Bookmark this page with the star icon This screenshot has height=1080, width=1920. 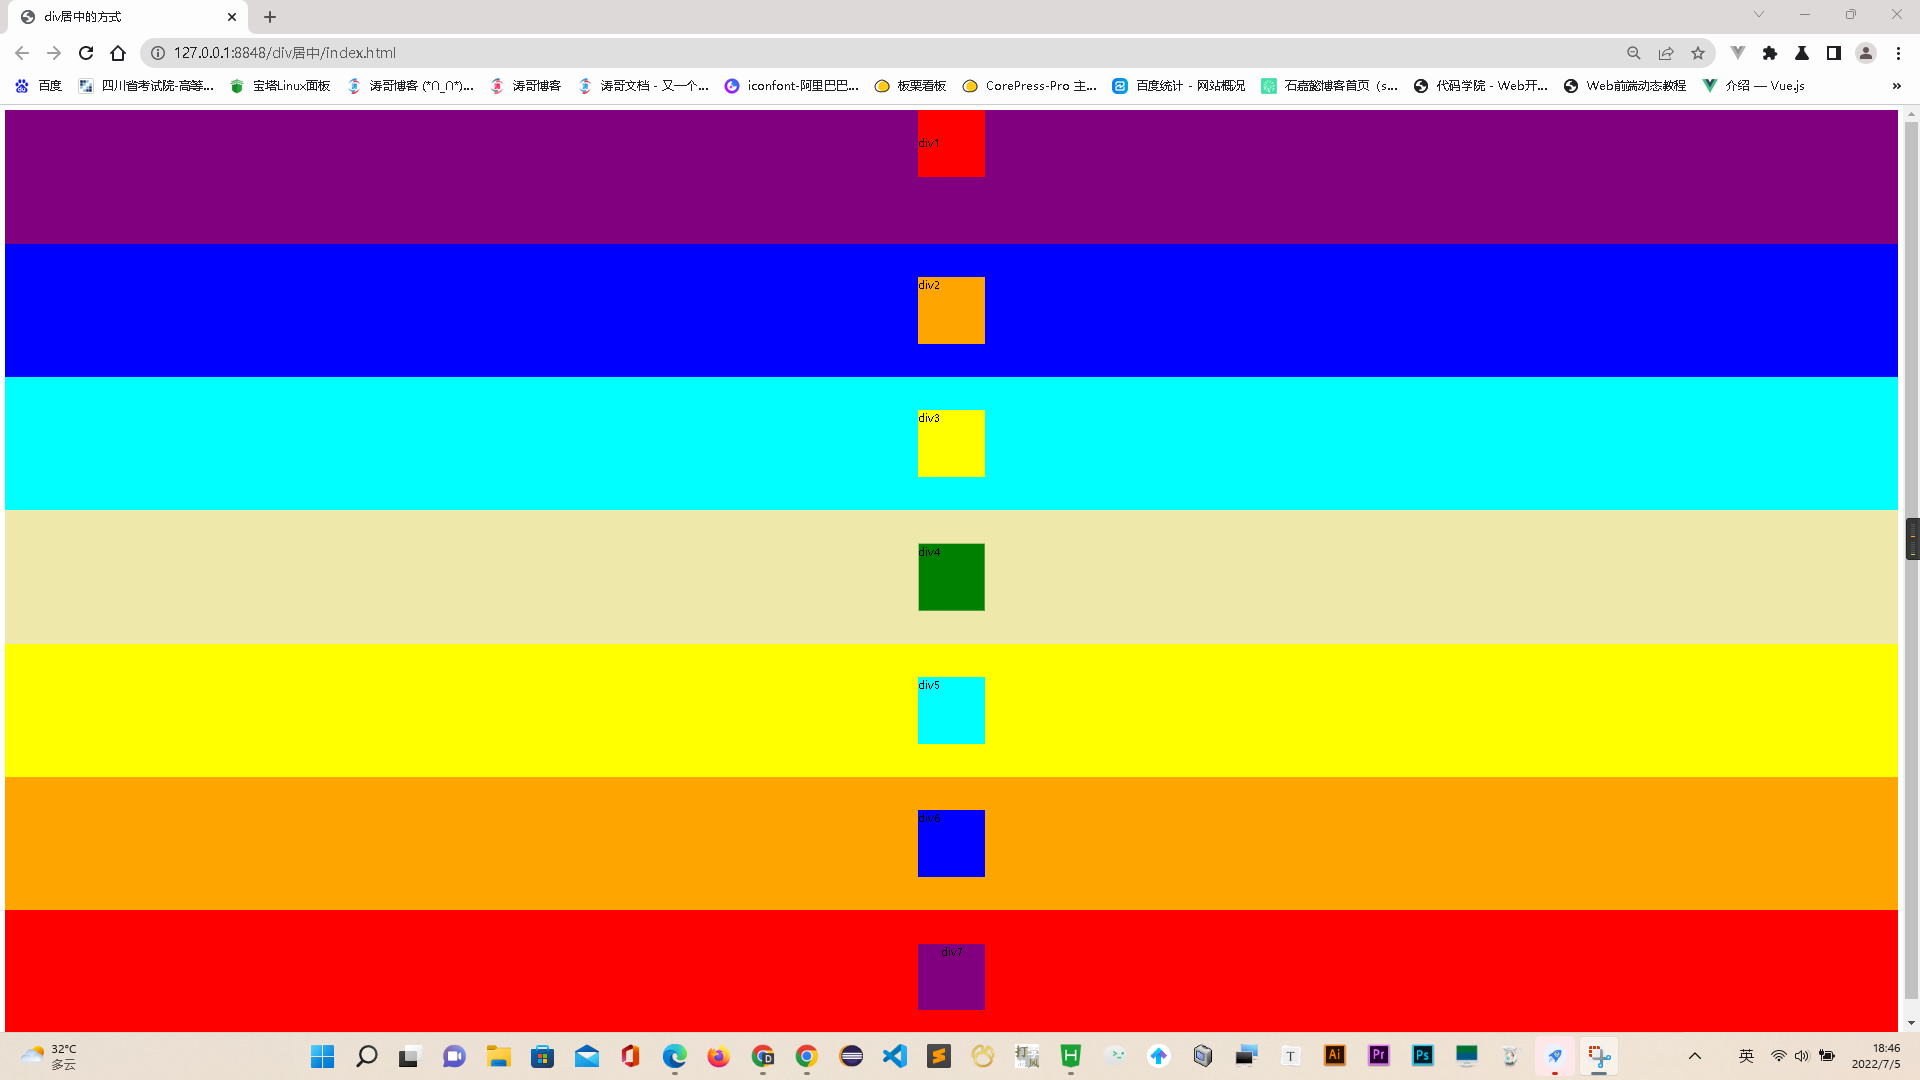point(1698,53)
